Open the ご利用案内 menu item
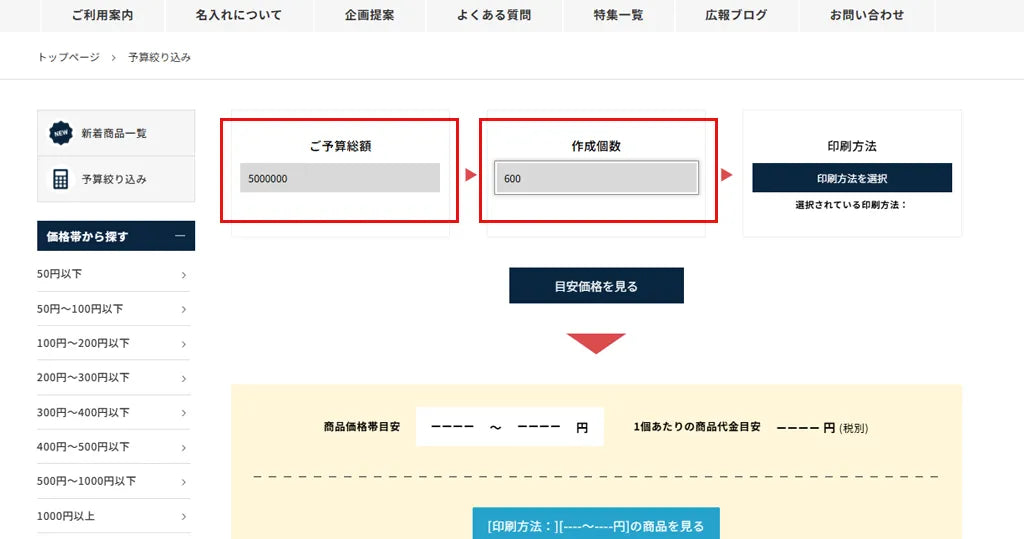Image resolution: width=1024 pixels, height=539 pixels. [x=102, y=15]
